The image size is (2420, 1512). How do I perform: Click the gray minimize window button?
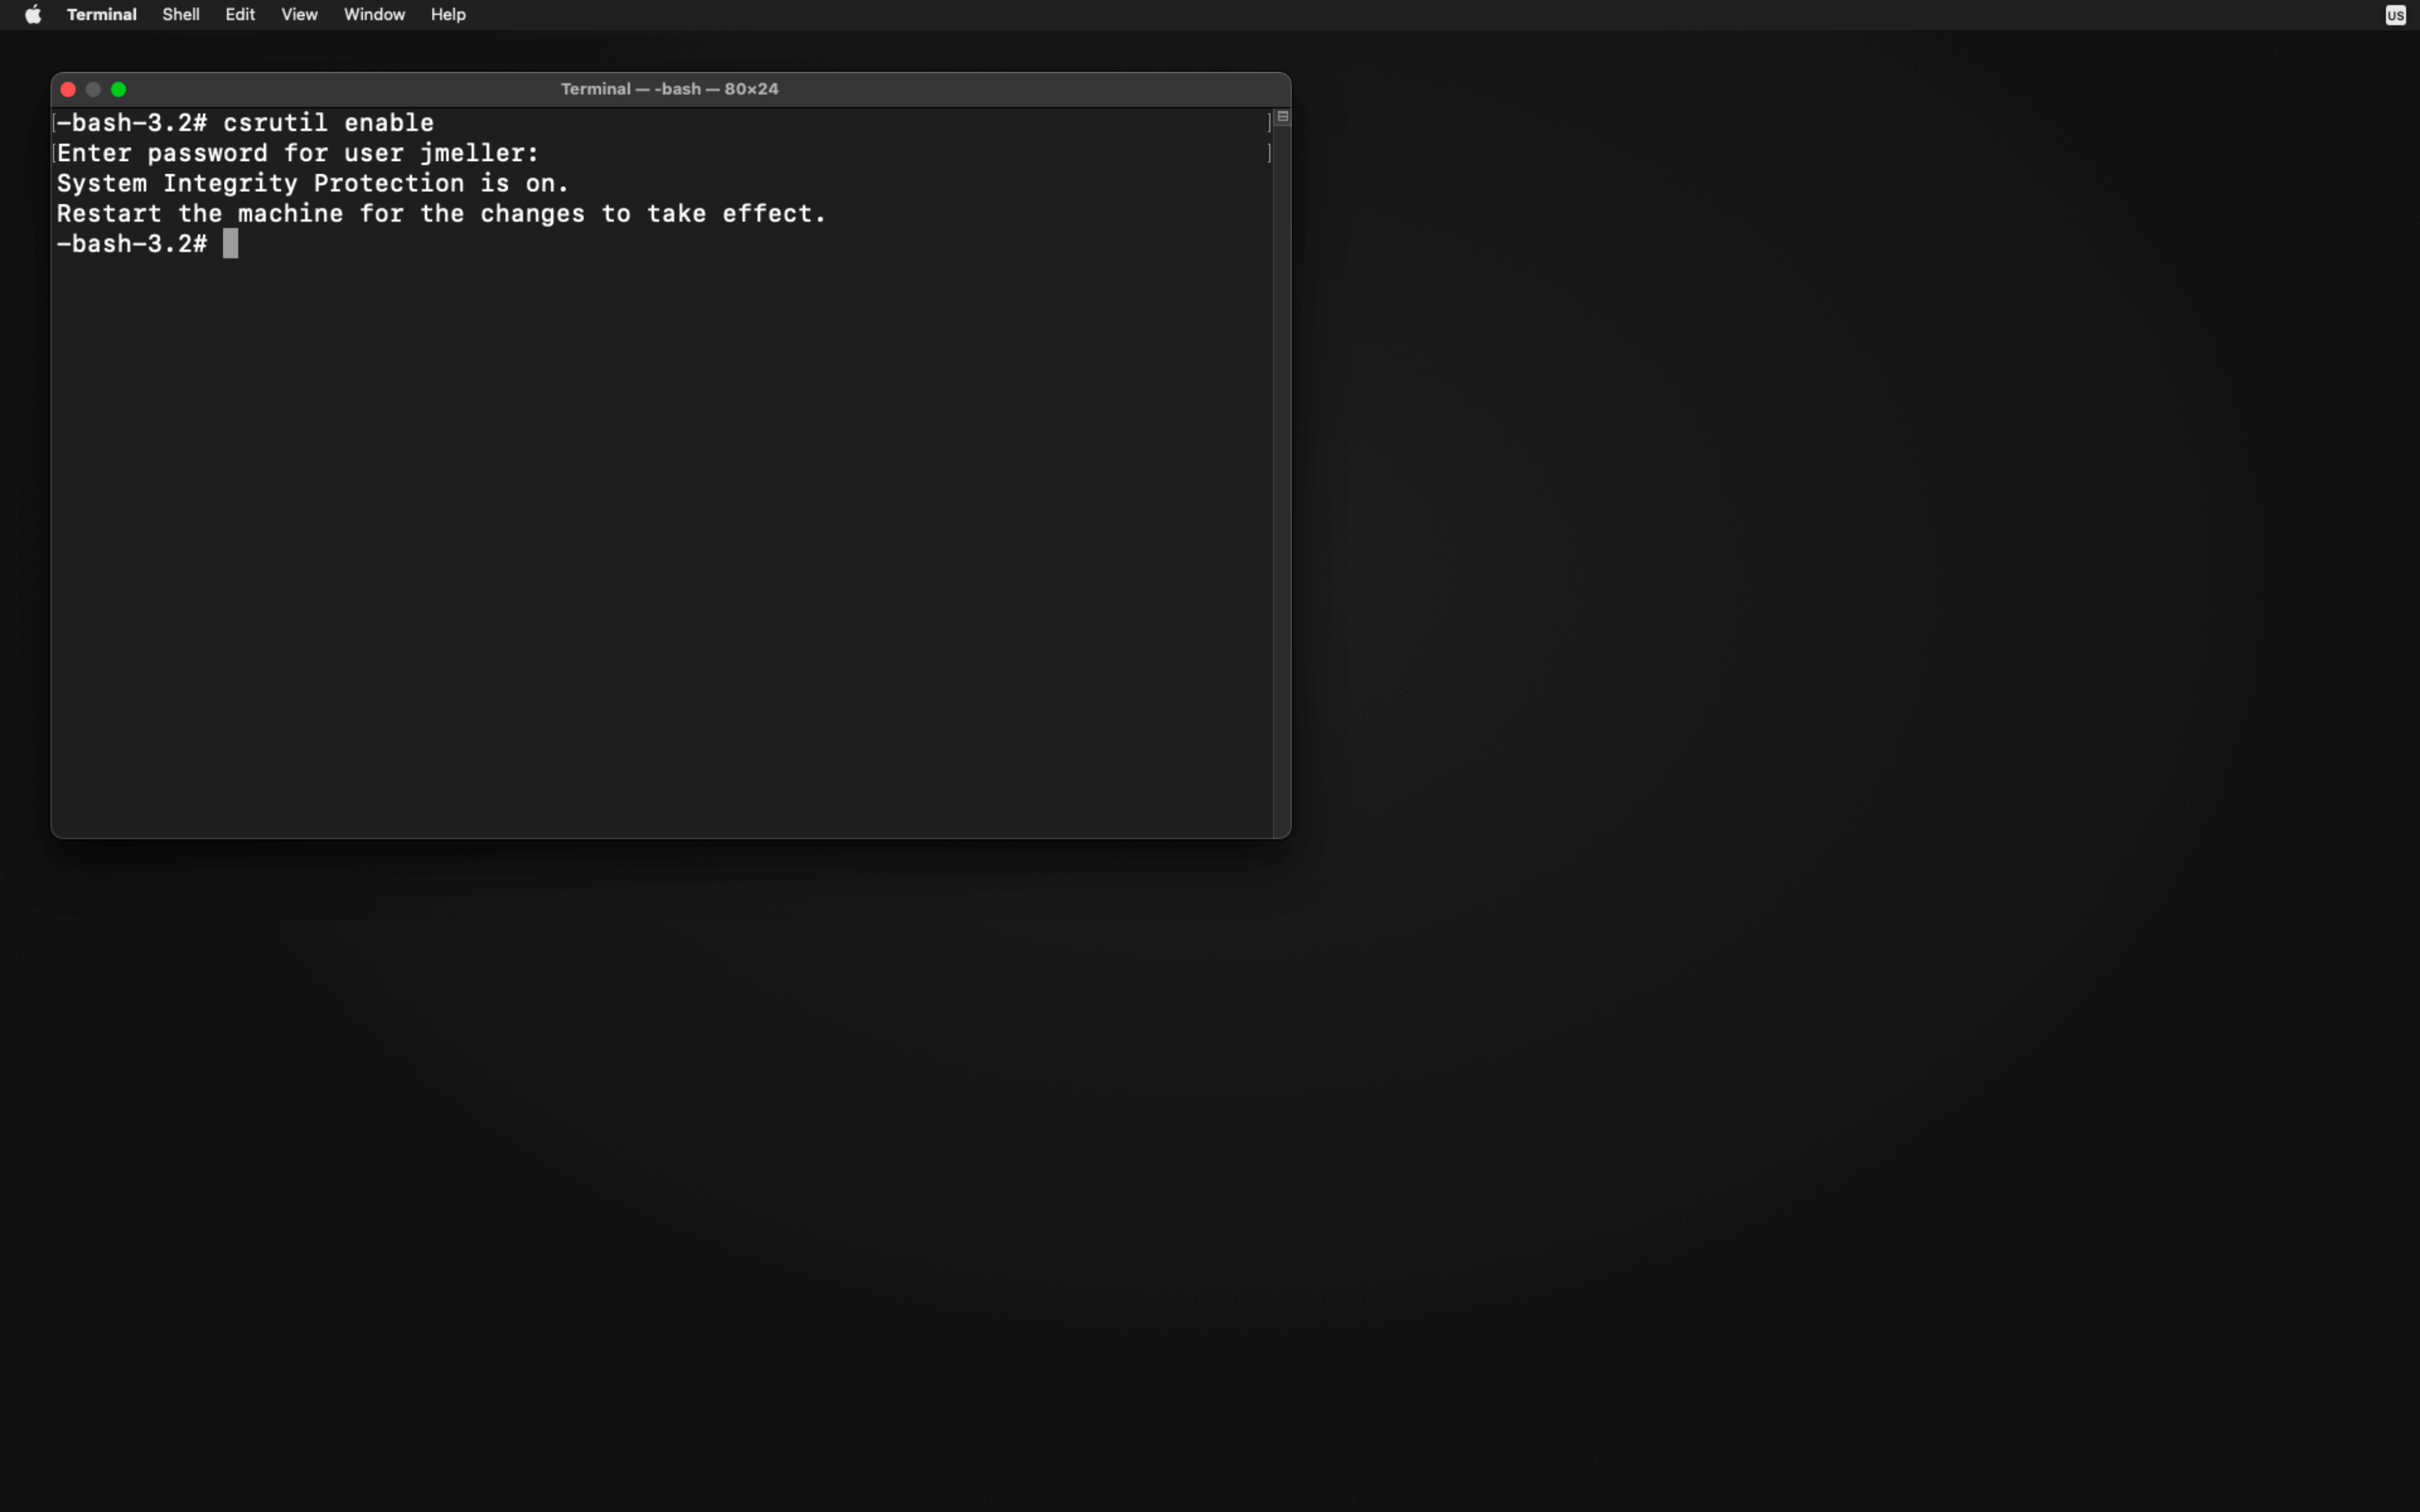click(93, 89)
